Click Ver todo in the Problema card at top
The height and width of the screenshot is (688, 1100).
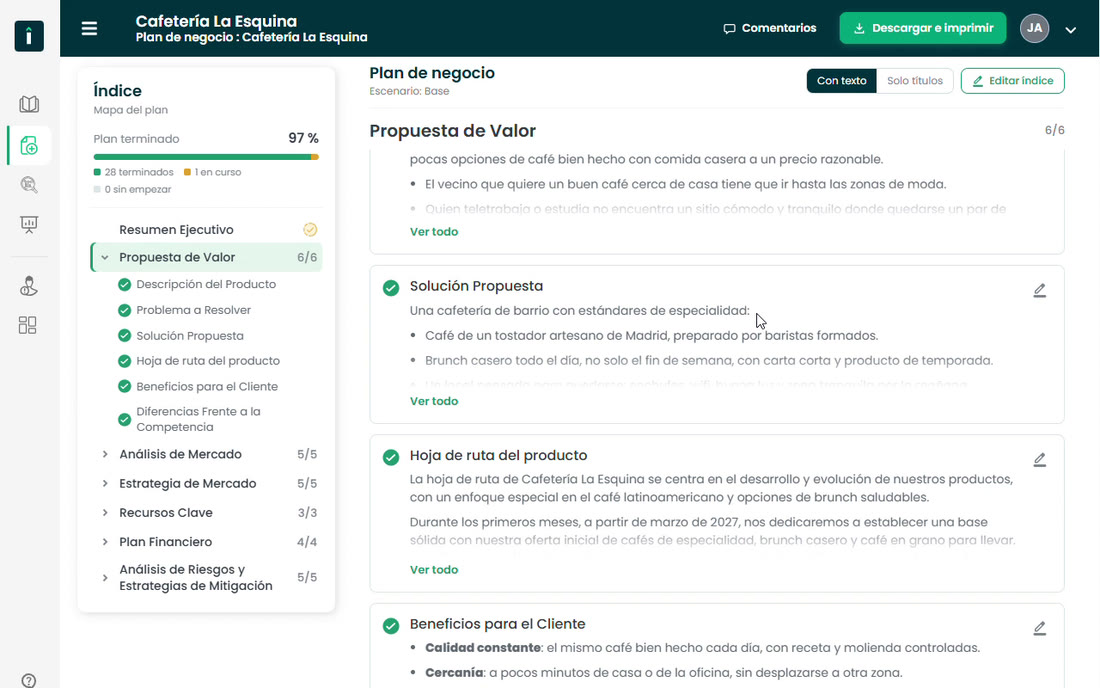click(x=434, y=231)
